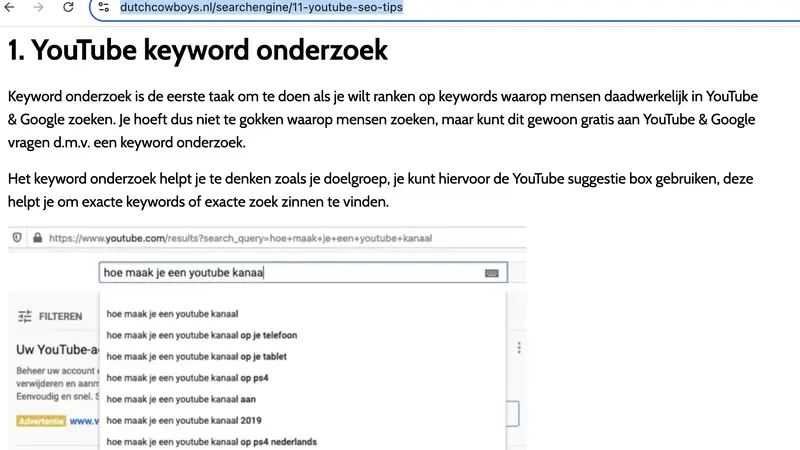This screenshot has height=450, width=800.
Task: Select suggestion ending in 'op je tablet'
Action: click(196, 357)
